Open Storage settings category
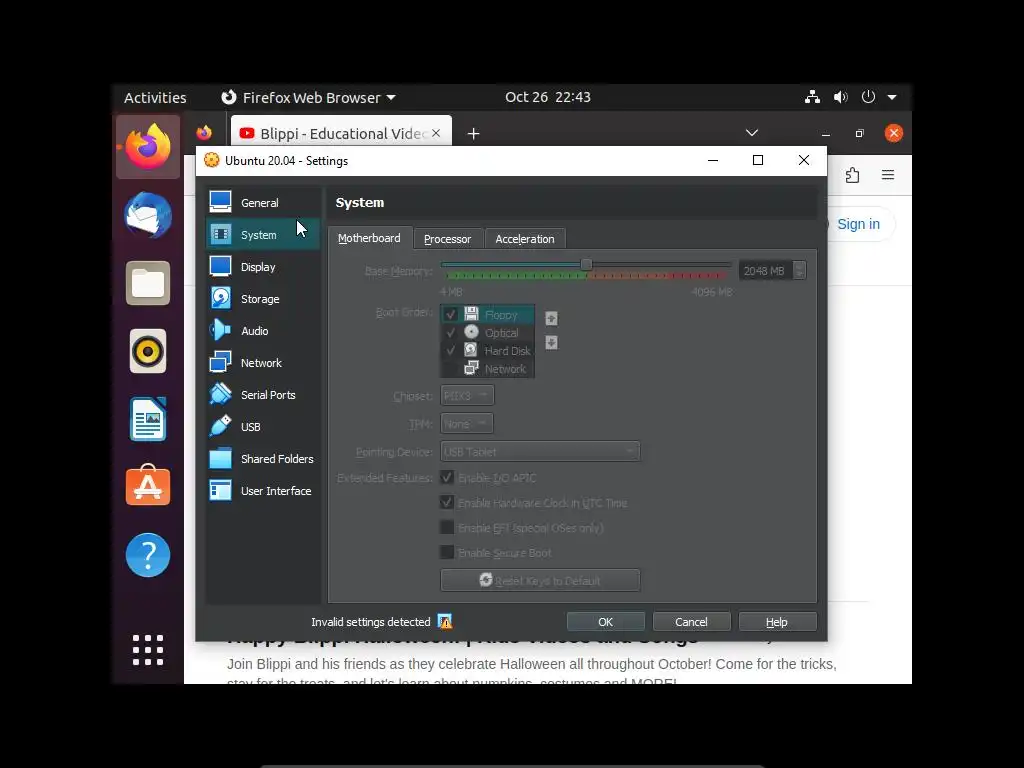The width and height of the screenshot is (1024, 768). [263, 298]
